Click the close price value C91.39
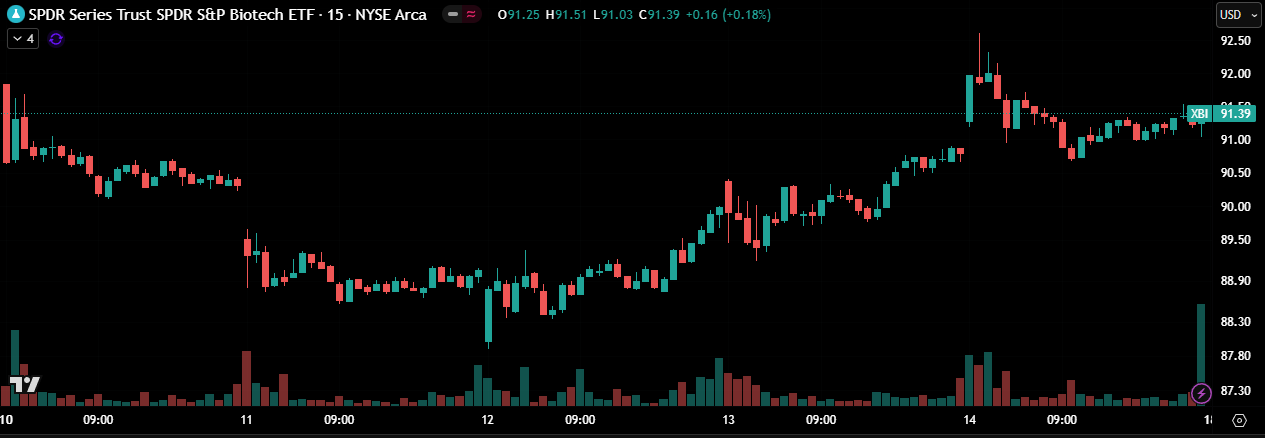This screenshot has width=1265, height=438. tap(660, 15)
